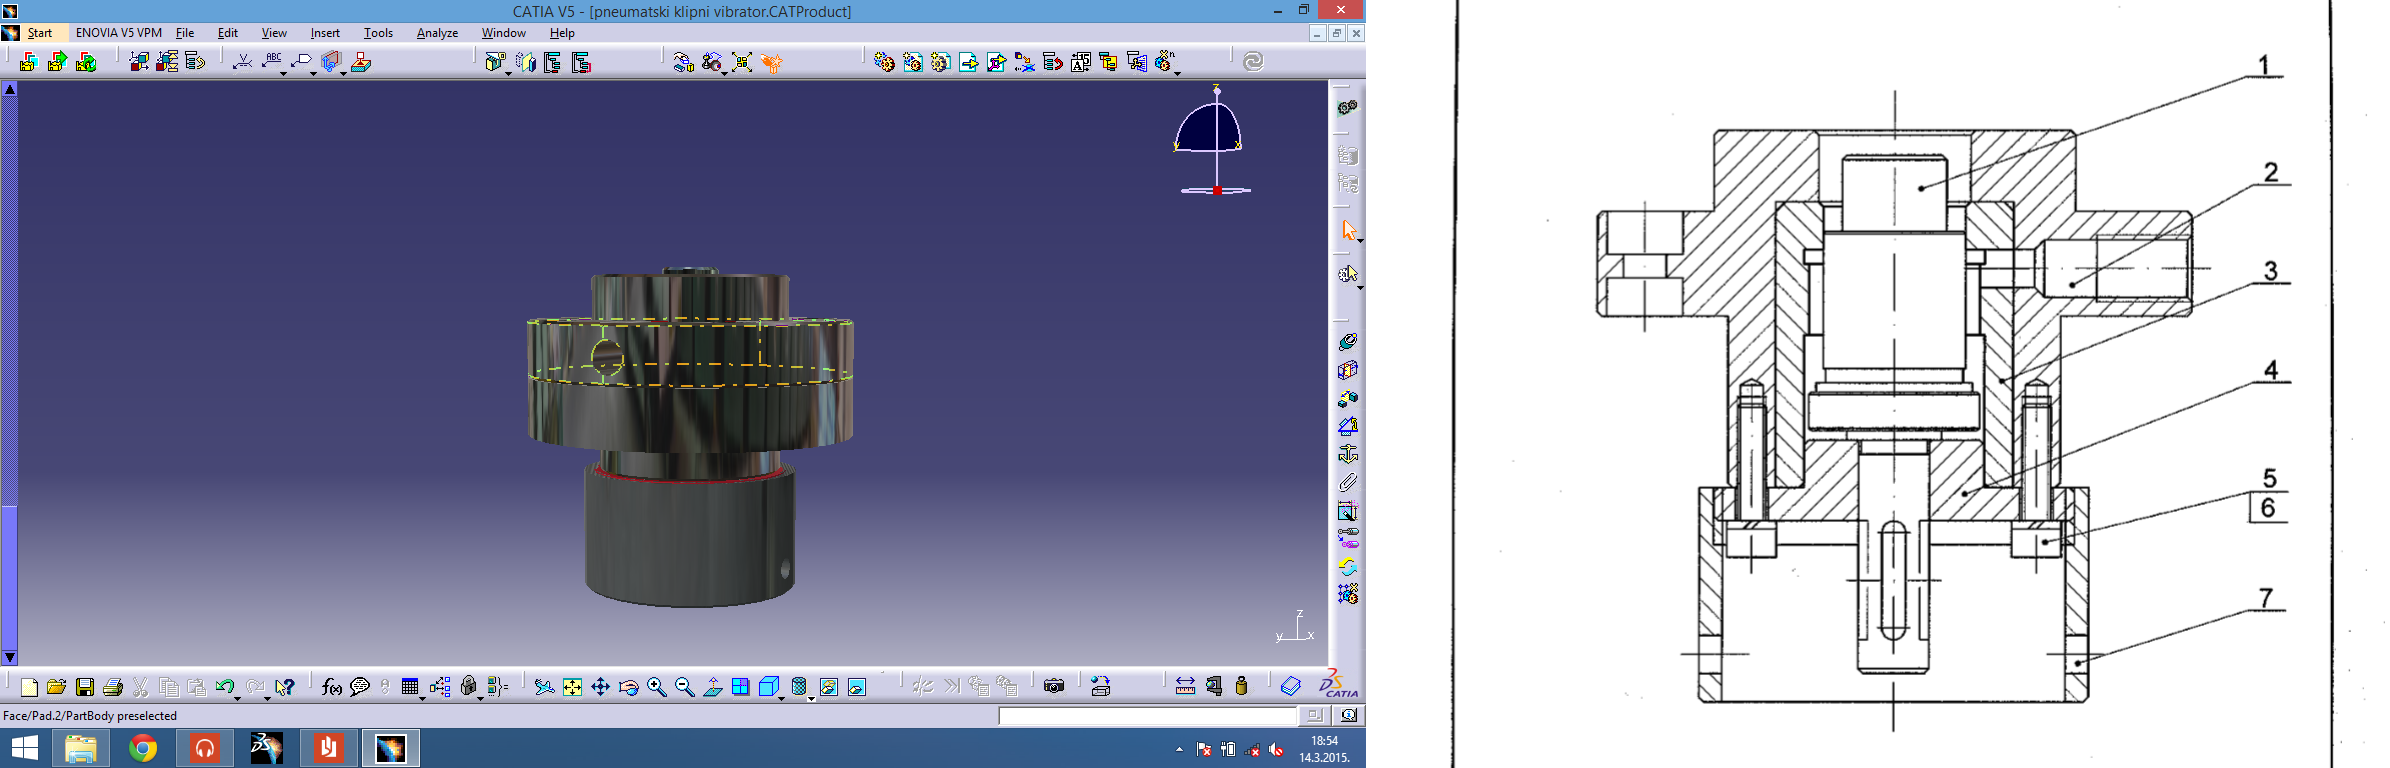Click the Isometric View cube icon
Viewport: 2390px width, 768px height.
(x=768, y=687)
